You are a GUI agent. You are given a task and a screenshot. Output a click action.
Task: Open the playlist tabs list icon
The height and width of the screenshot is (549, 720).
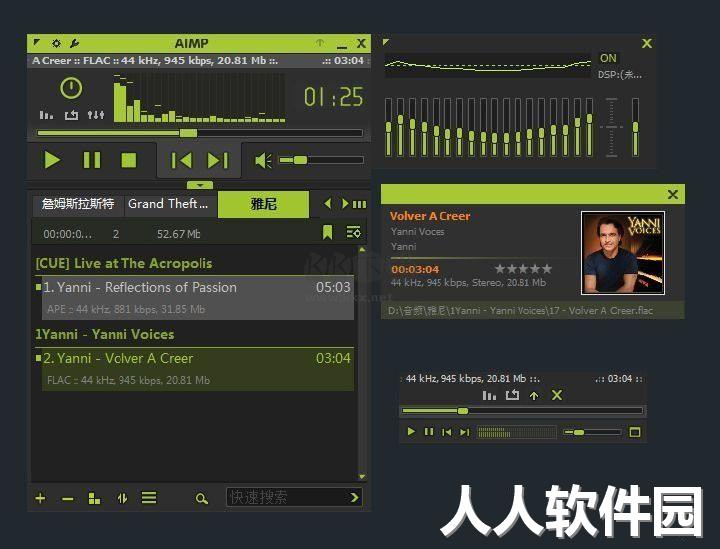[x=360, y=204]
